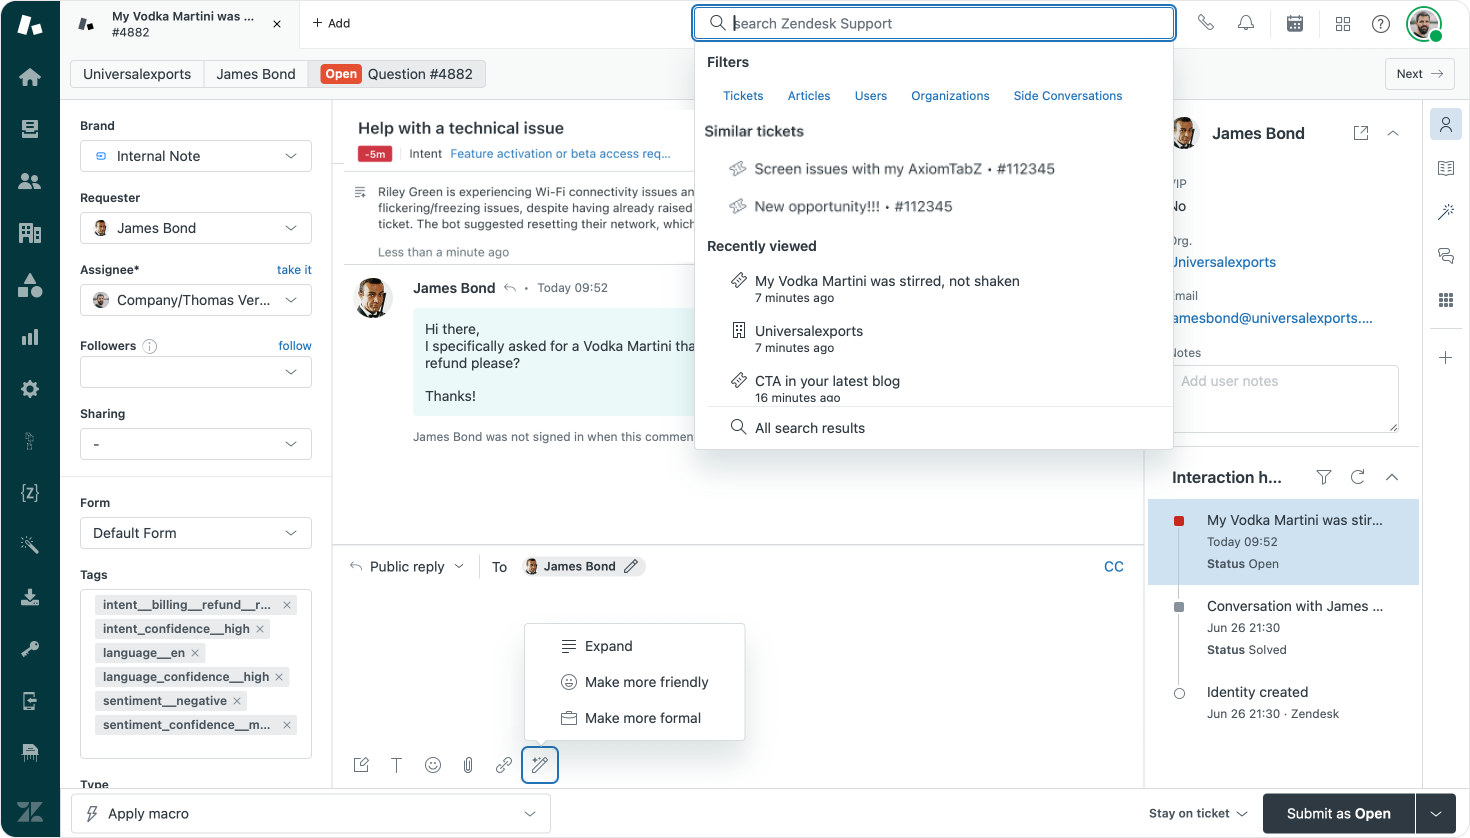
Task: Click Submit as Open button
Action: 1339,814
